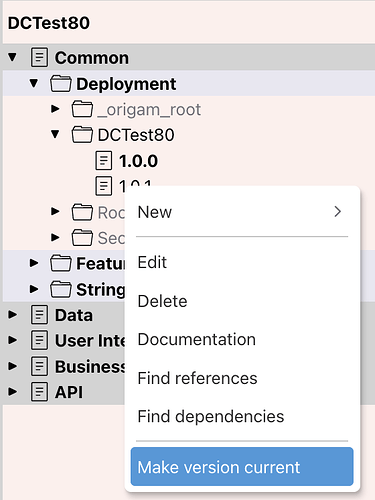Click the 1.0.1 version document icon

pyautogui.click(x=104, y=186)
